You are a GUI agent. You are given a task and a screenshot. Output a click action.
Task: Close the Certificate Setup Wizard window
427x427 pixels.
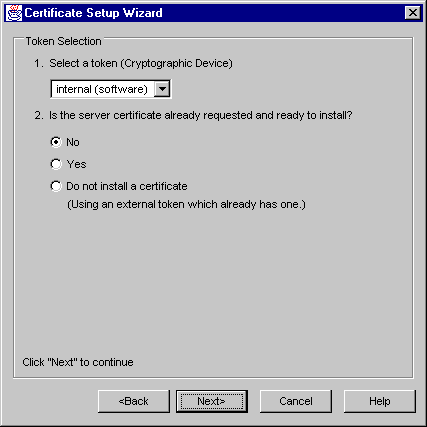413,13
